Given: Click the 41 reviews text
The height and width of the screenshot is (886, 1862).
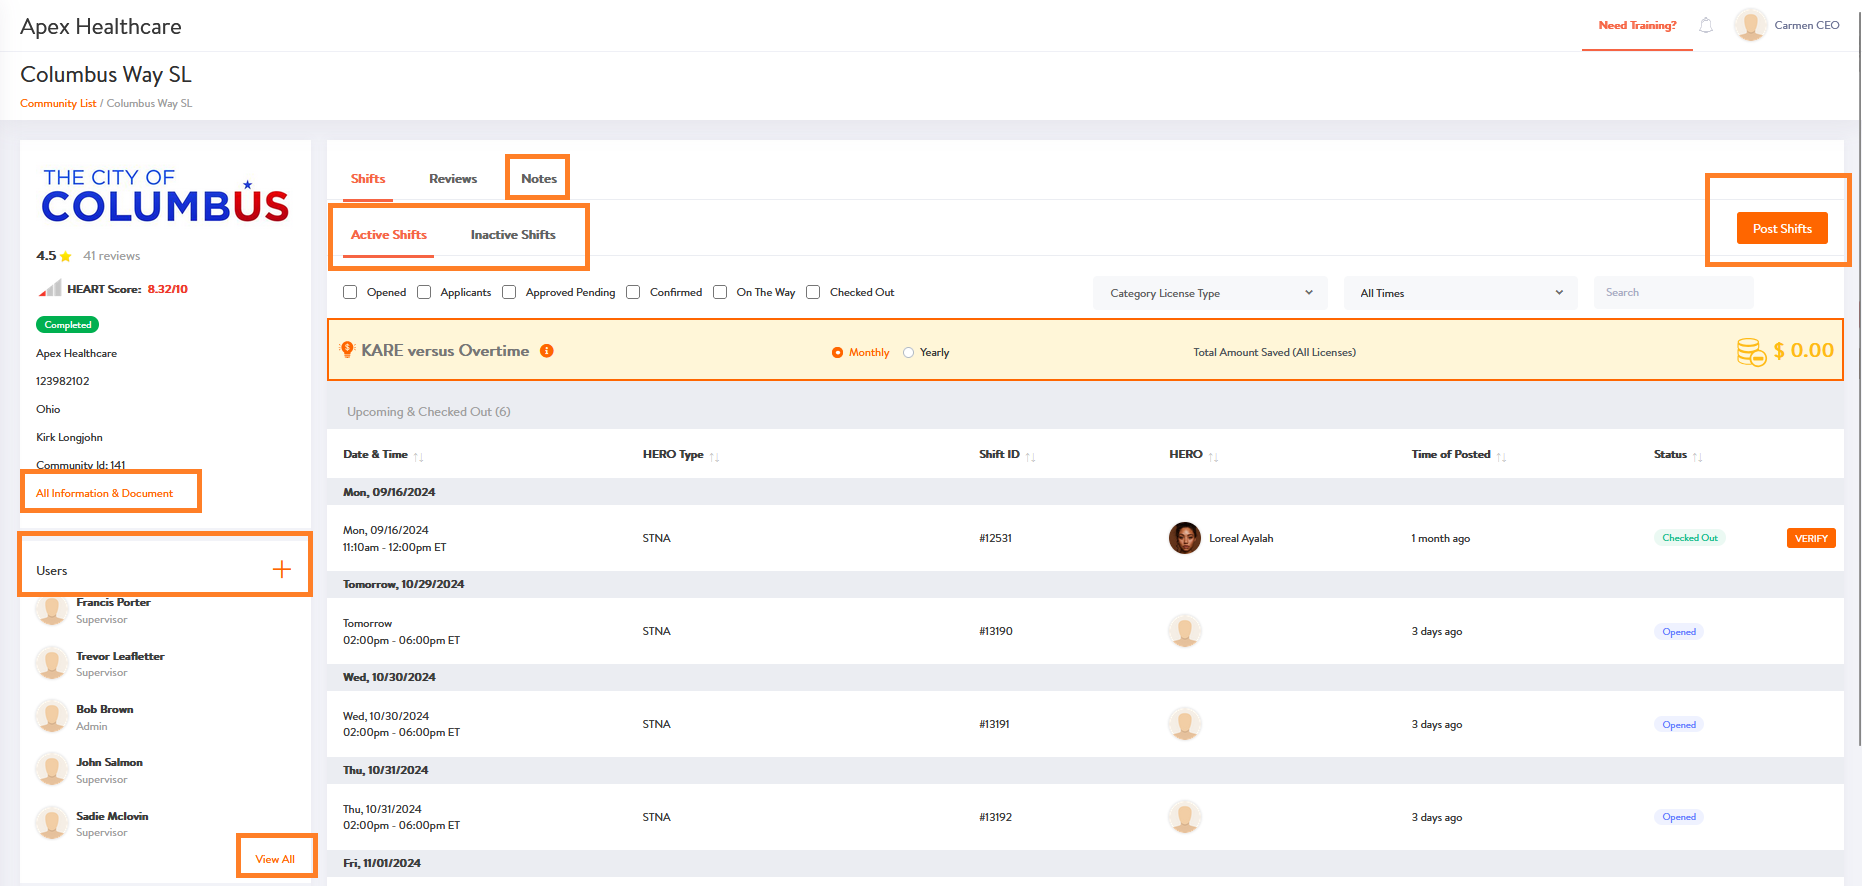Looking at the screenshot, I should (112, 256).
